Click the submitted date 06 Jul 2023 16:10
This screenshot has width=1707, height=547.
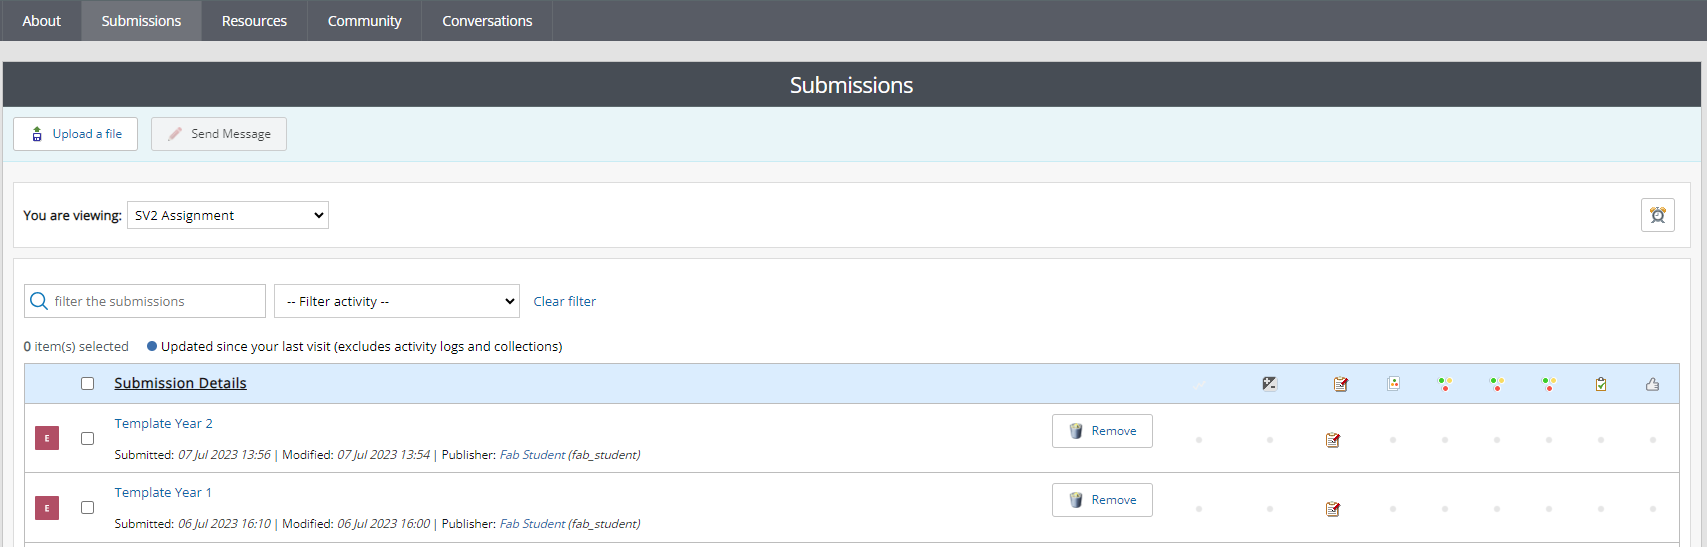pos(224,524)
